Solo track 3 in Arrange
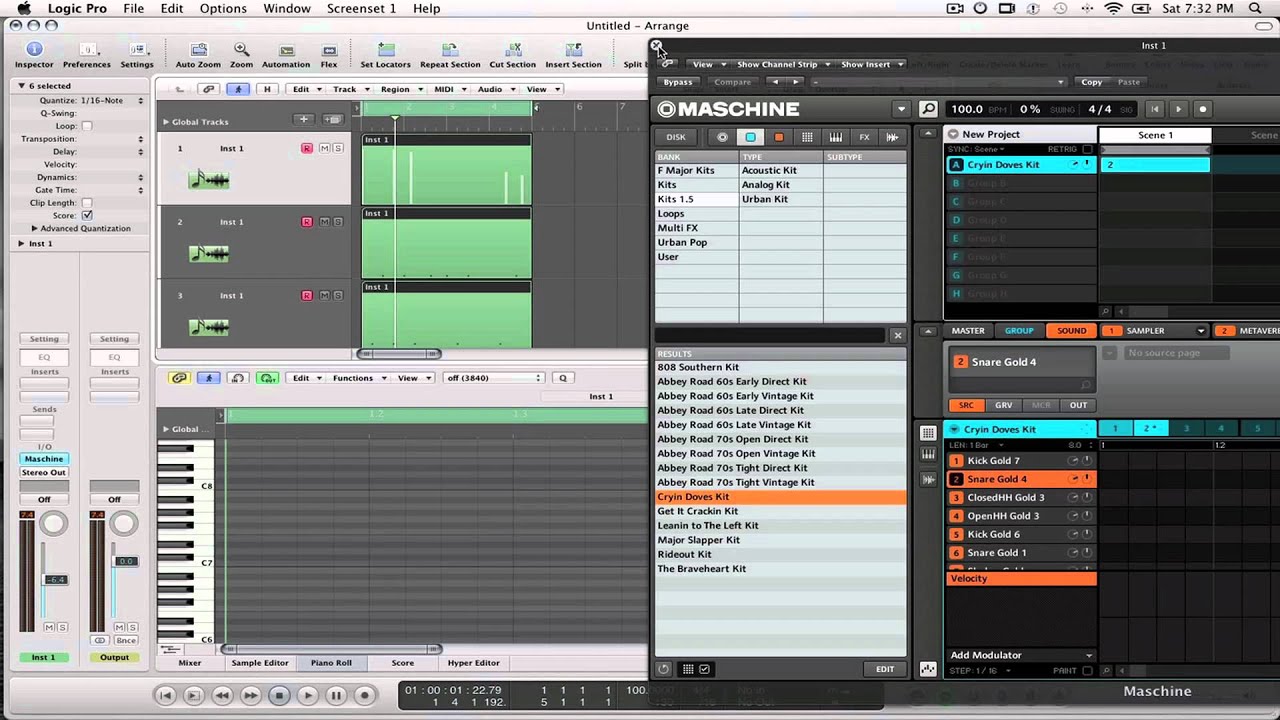 click(x=338, y=295)
